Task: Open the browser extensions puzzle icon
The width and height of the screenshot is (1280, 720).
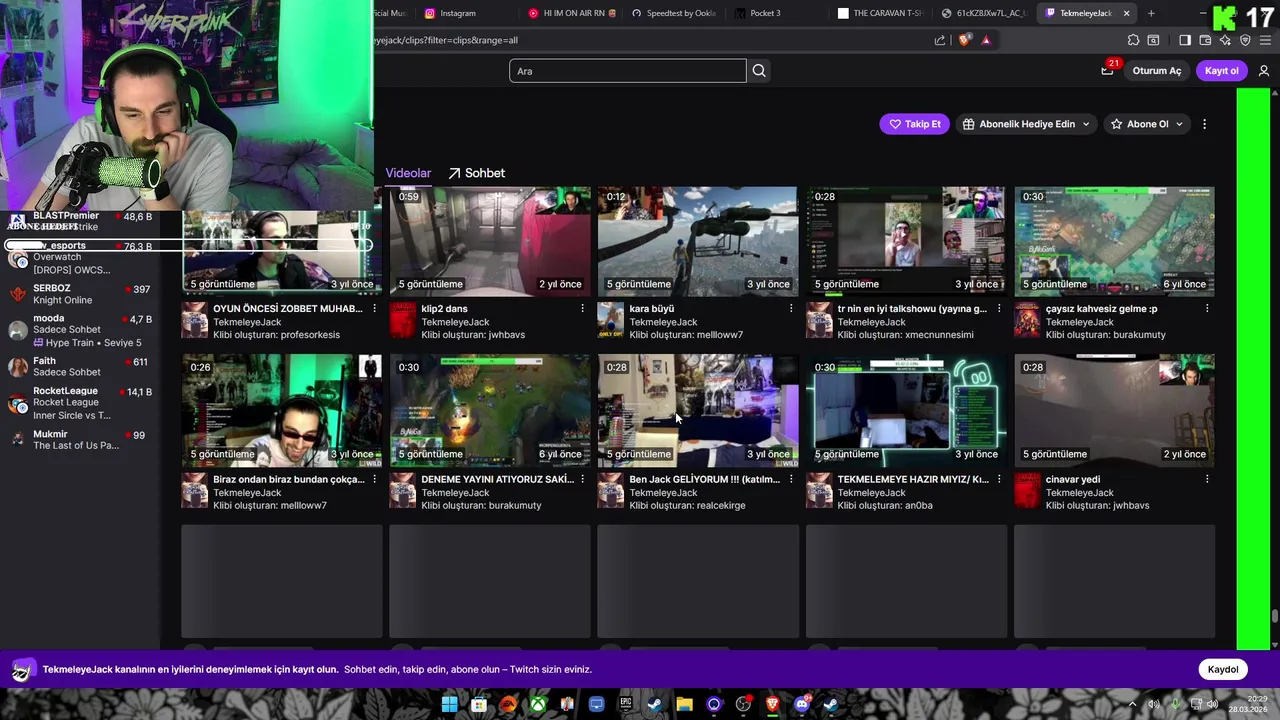Action: pyautogui.click(x=1133, y=40)
